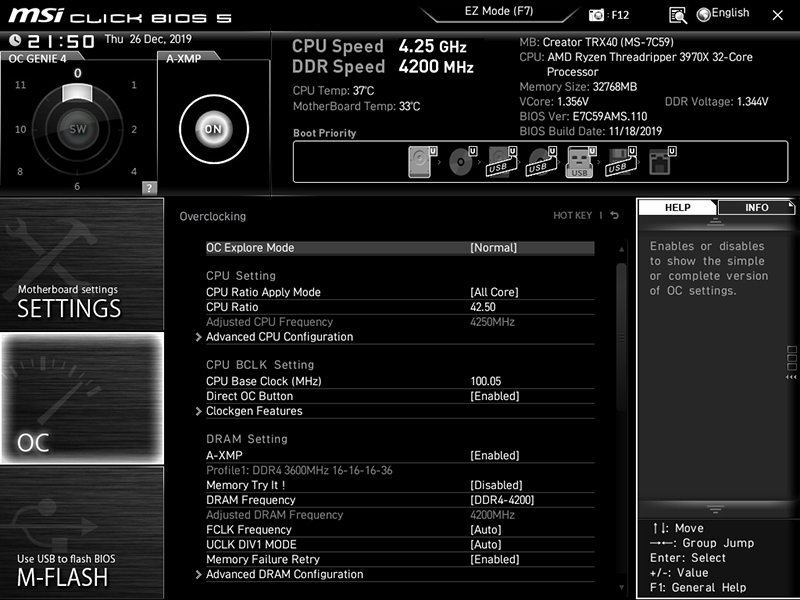The height and width of the screenshot is (600, 800).
Task: Select the network boot device icon
Action: click(x=661, y=162)
